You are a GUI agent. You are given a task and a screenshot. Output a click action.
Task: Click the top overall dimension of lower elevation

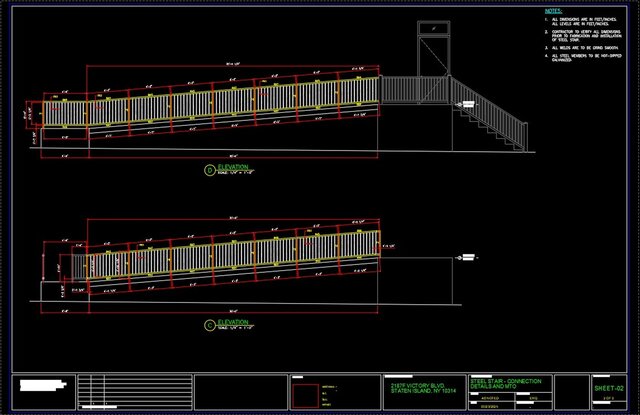[x=233, y=218]
